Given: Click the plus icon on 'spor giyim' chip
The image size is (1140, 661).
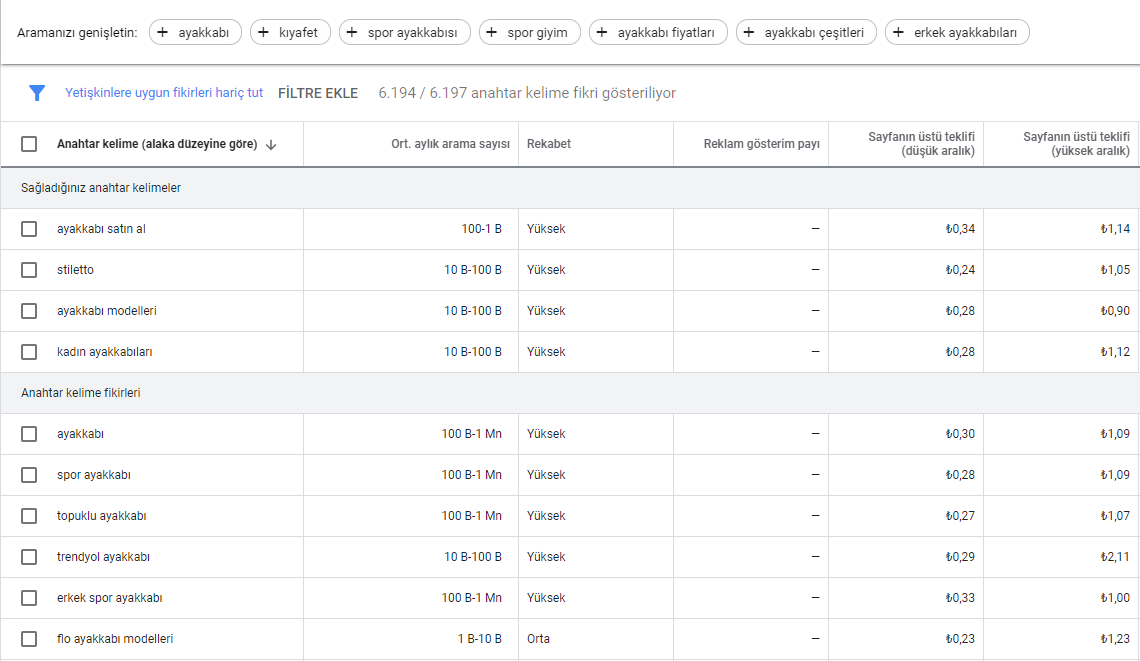Looking at the screenshot, I should (493, 33).
